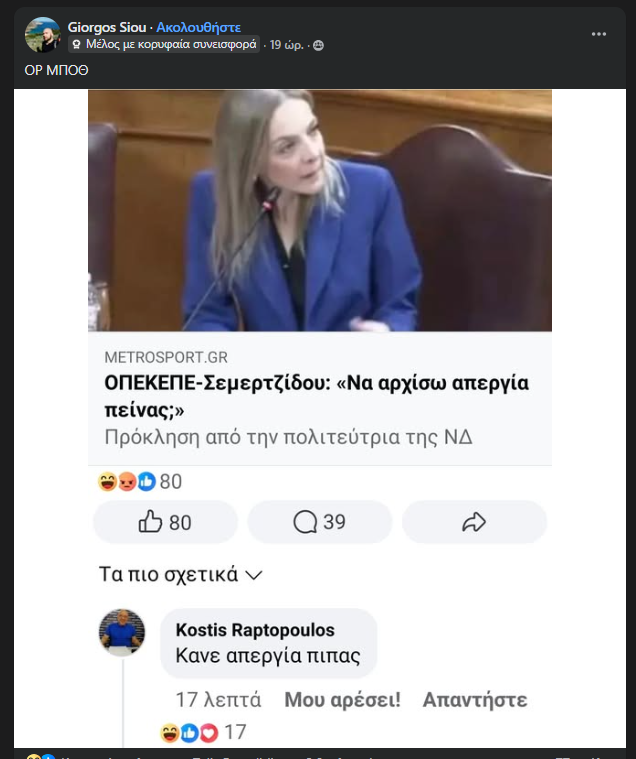Open Giorgos Siou's profile picture

42,35
